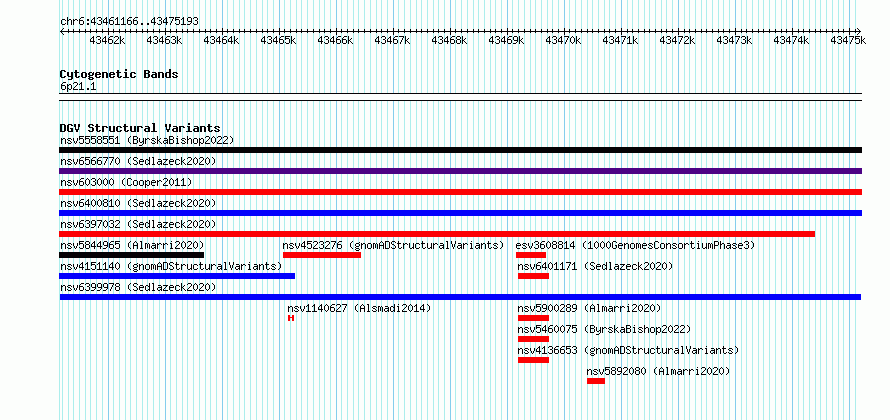Open the nsv603000 (Cooper2011) label

point(126,182)
